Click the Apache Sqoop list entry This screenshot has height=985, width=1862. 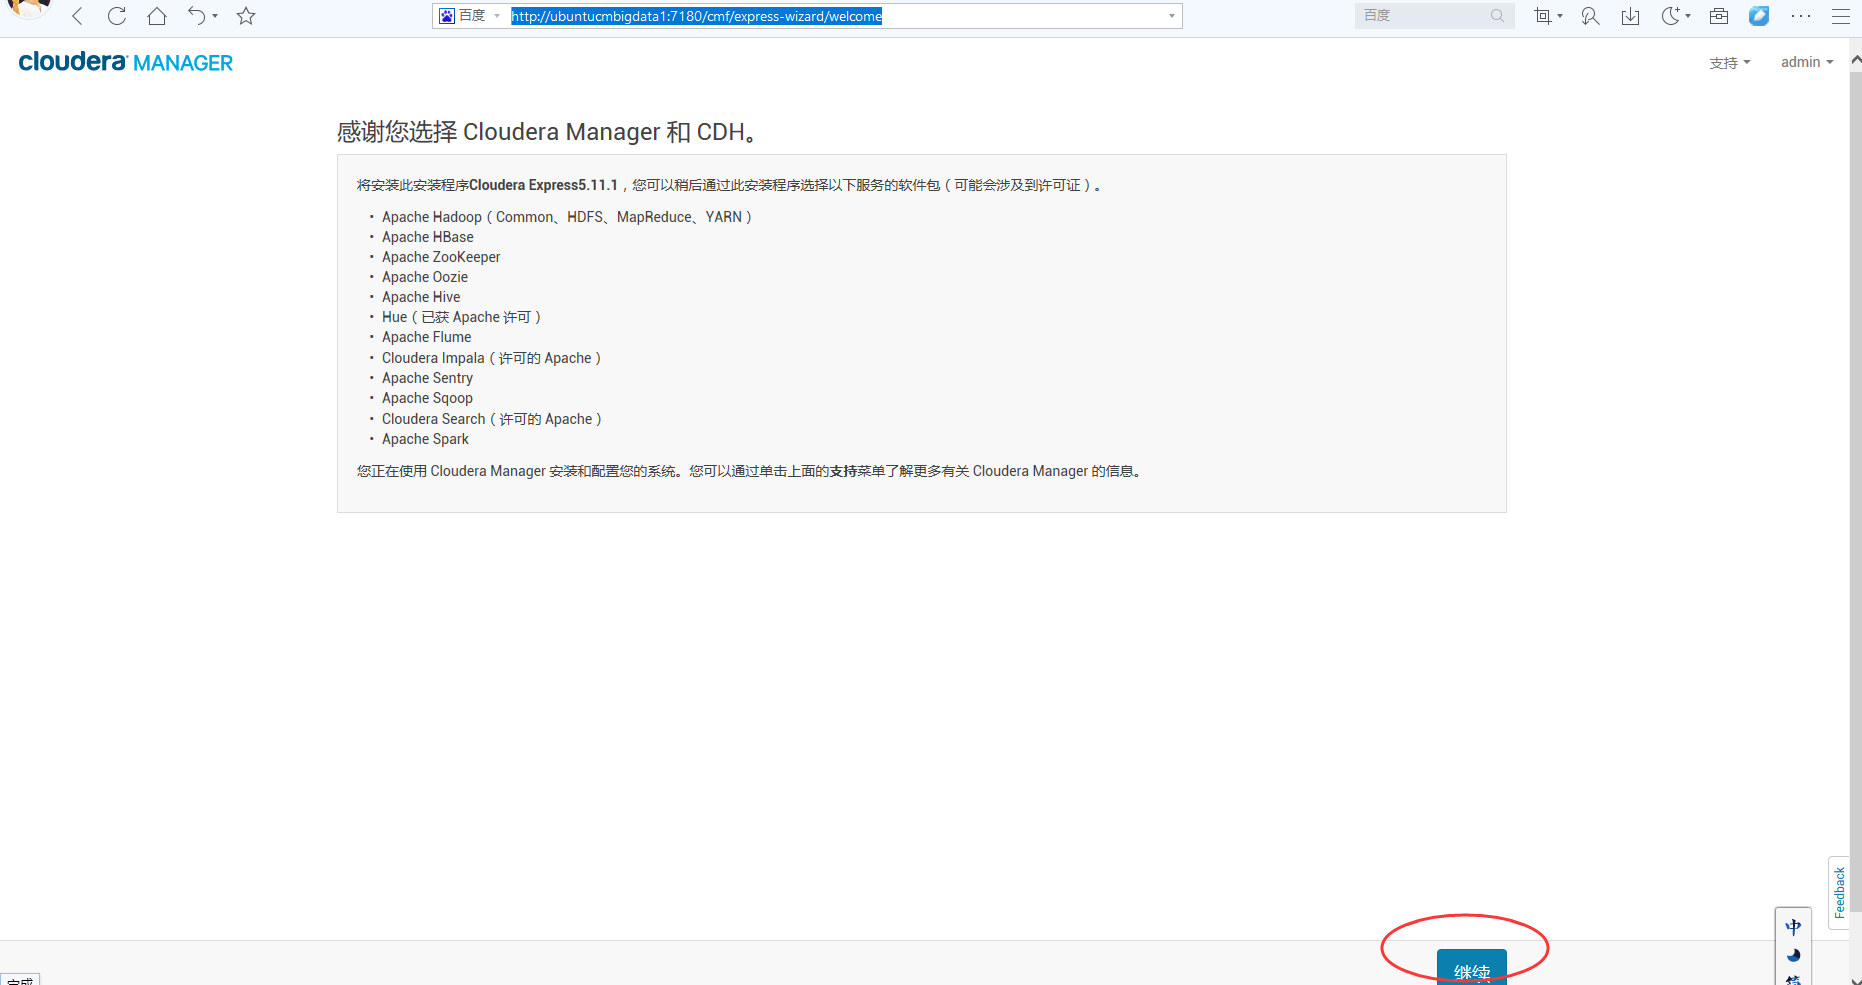pyautogui.click(x=427, y=398)
